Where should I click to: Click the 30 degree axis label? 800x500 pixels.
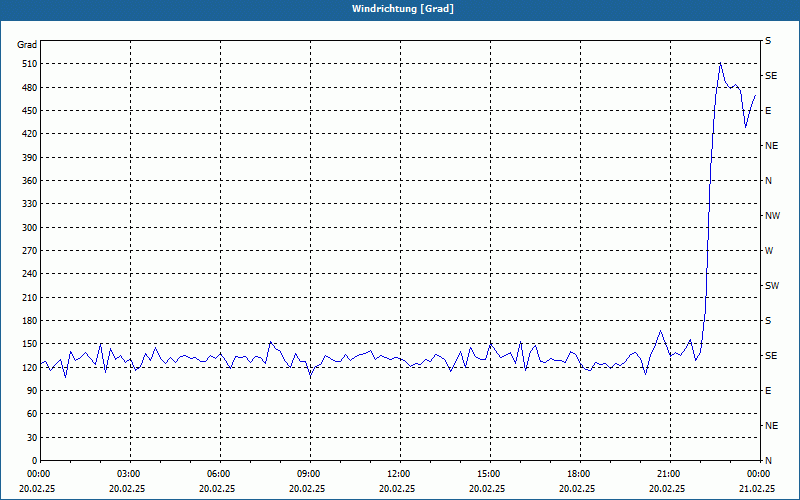33,437
